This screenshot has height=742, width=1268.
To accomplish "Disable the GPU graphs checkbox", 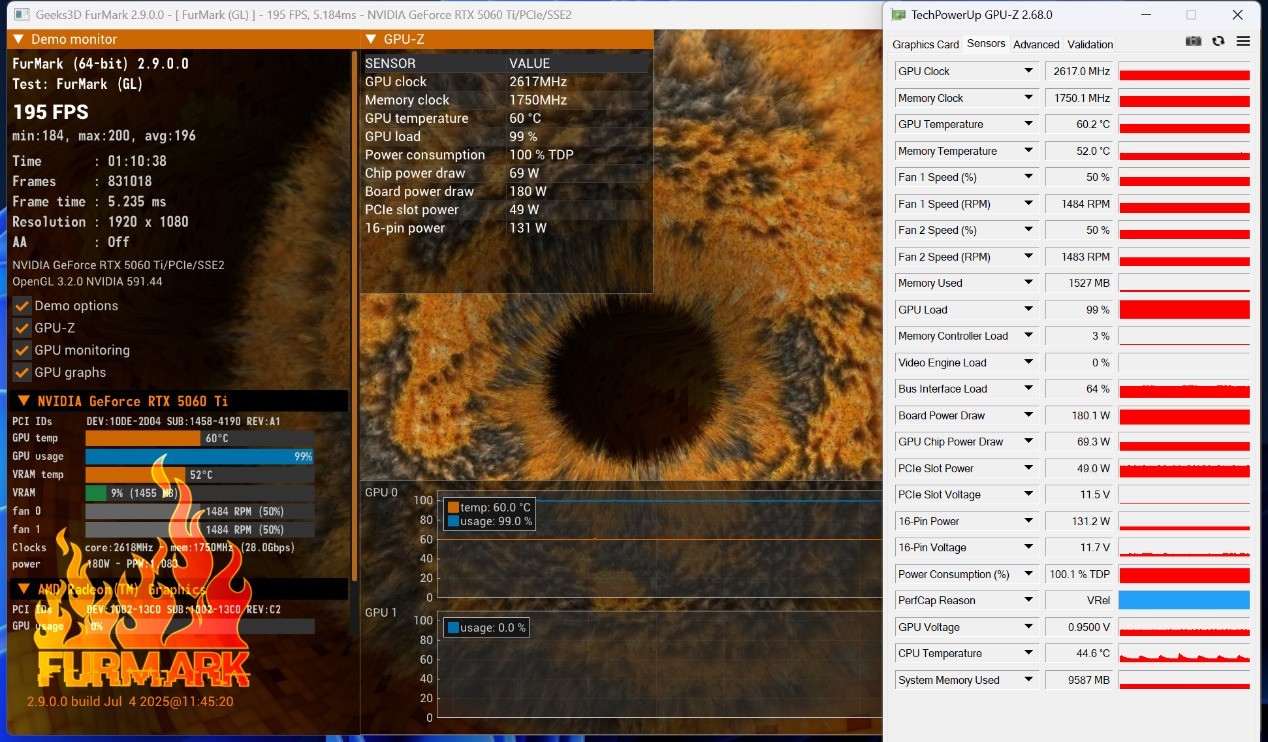I will pyautogui.click(x=22, y=372).
